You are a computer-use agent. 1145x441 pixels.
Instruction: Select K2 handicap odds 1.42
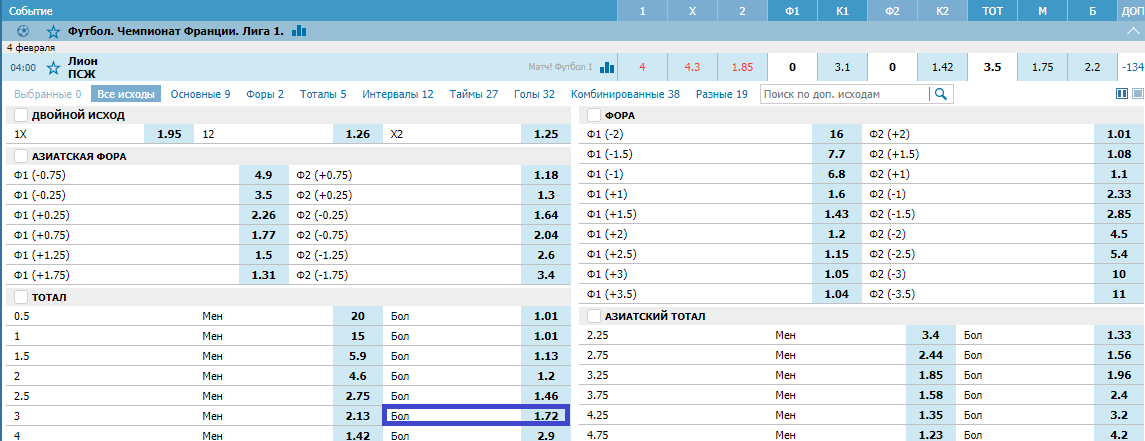coord(942,67)
